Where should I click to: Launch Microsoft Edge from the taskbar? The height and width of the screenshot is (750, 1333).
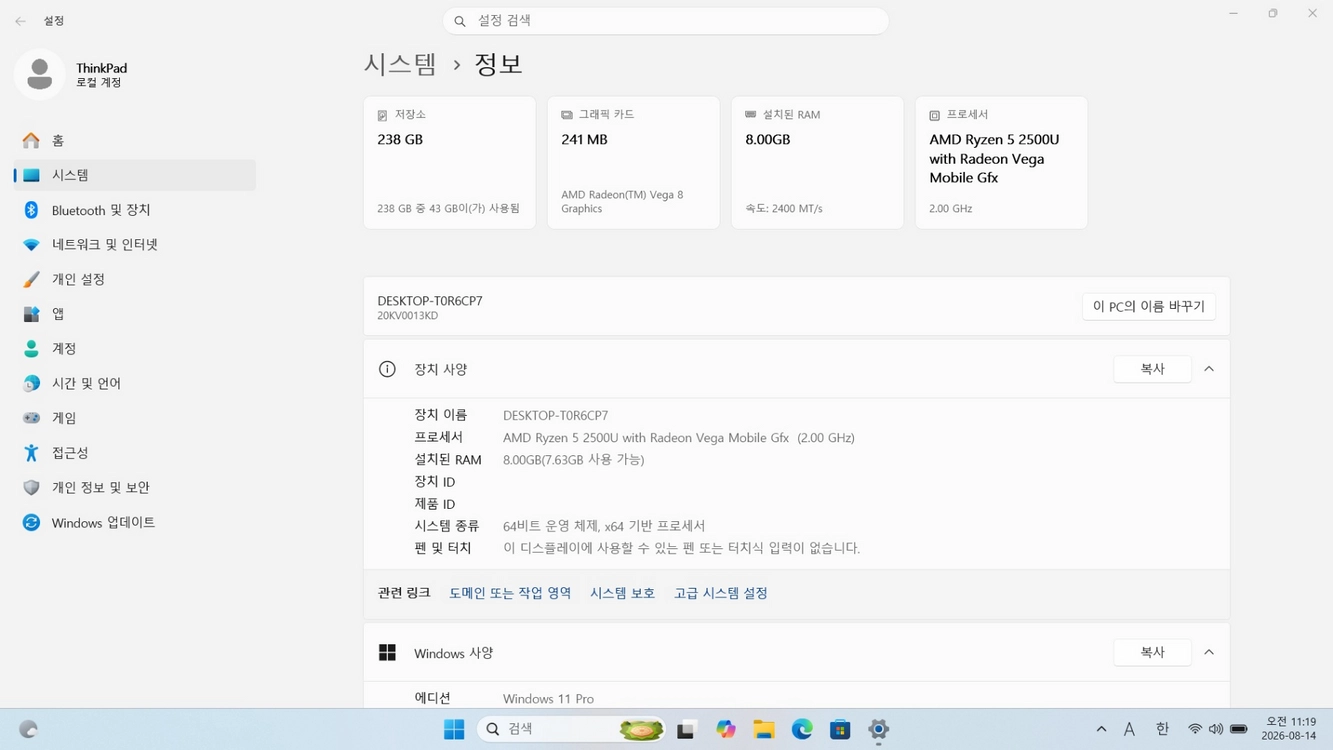click(x=802, y=730)
